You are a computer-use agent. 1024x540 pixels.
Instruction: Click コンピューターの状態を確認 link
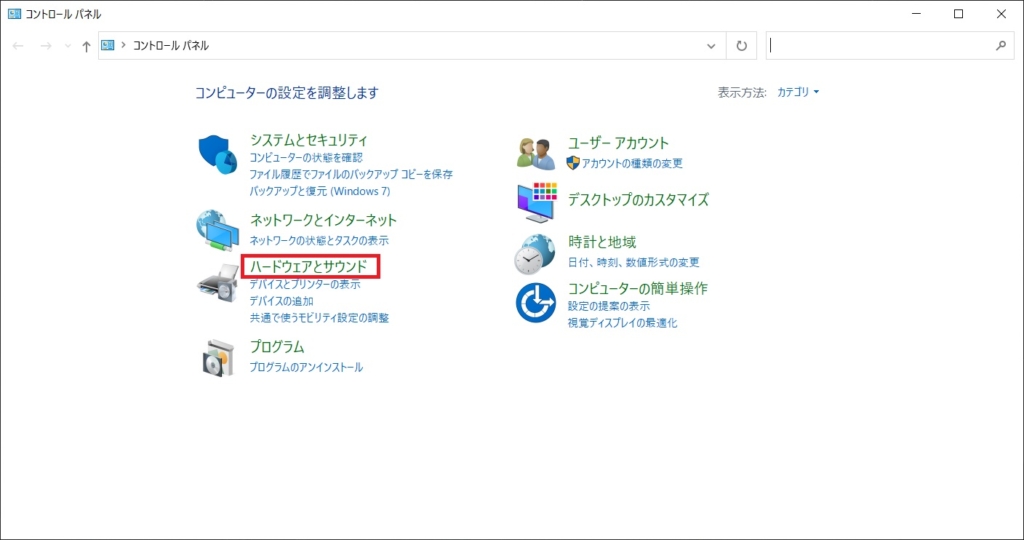click(306, 158)
